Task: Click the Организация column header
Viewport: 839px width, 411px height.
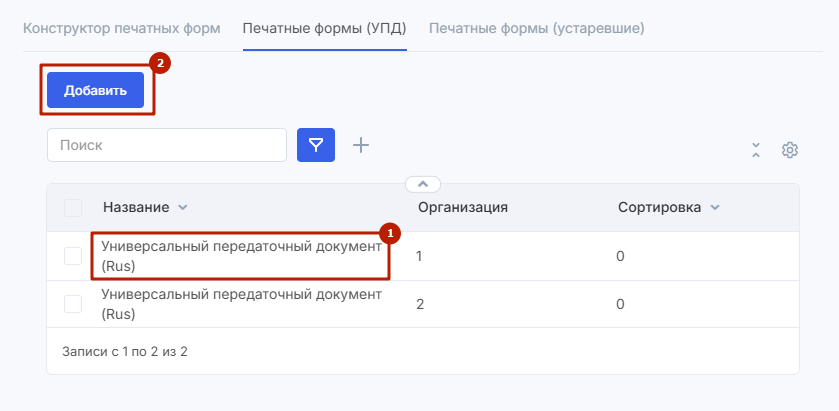Action: [x=462, y=208]
